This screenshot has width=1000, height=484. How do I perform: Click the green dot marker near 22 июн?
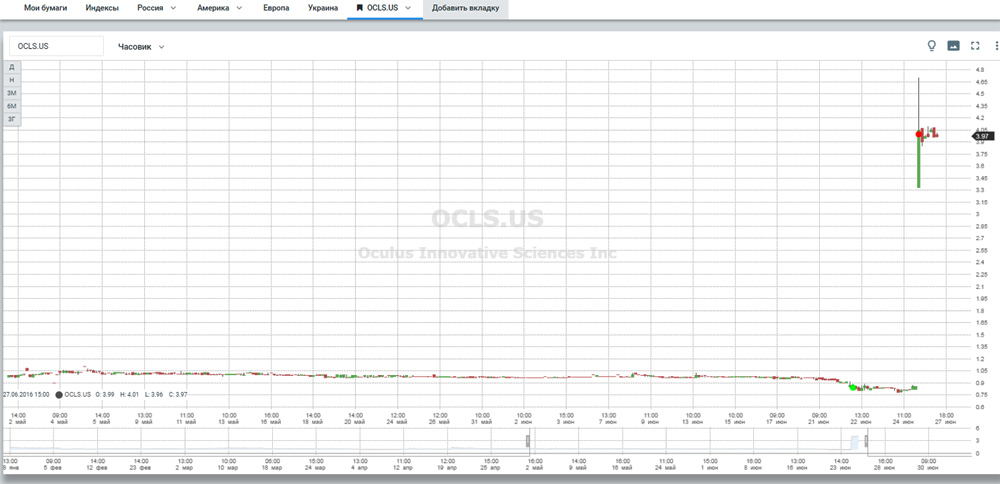point(853,387)
